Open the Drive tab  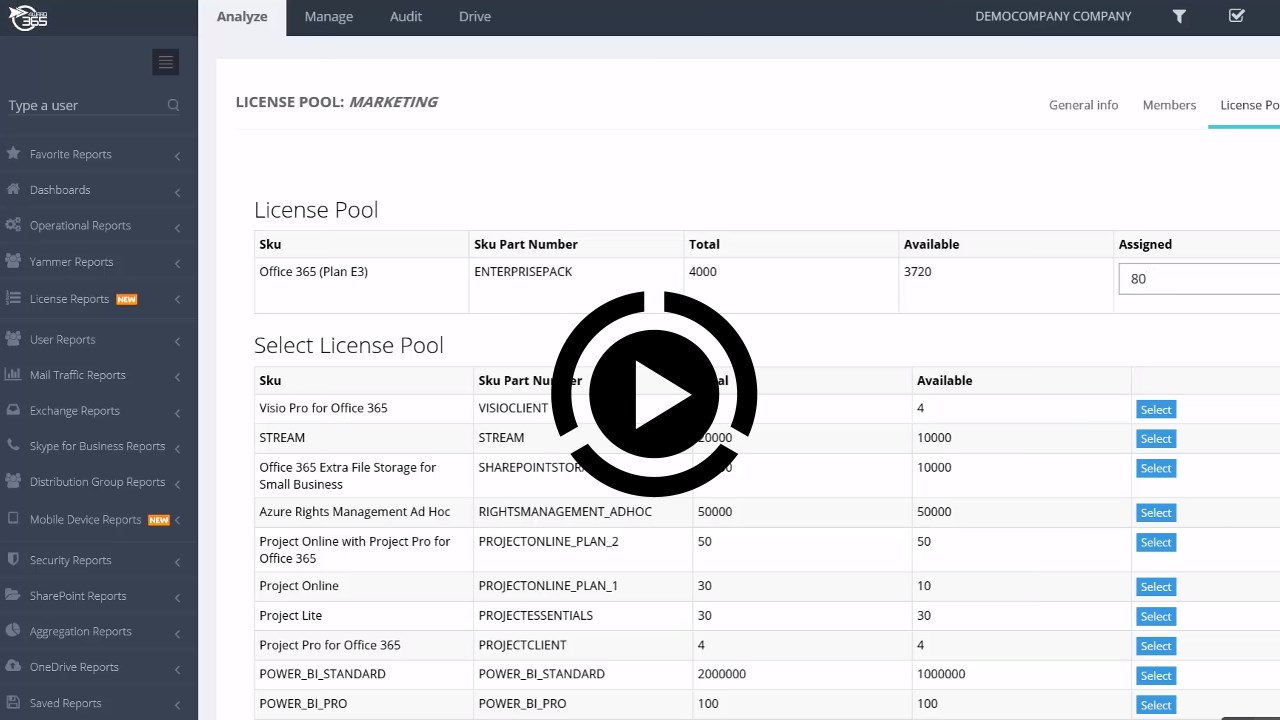tap(475, 17)
